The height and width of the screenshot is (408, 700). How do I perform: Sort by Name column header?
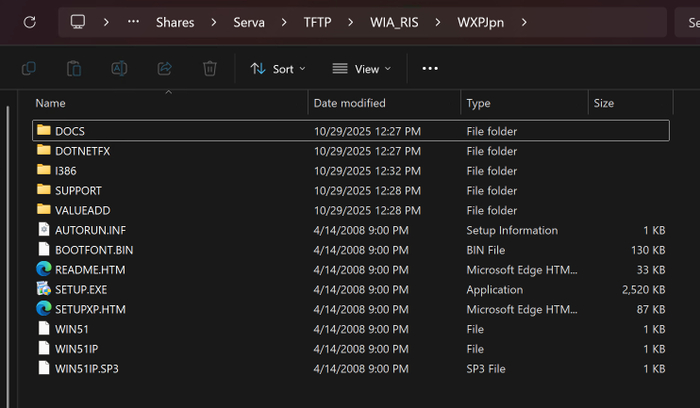(x=50, y=103)
